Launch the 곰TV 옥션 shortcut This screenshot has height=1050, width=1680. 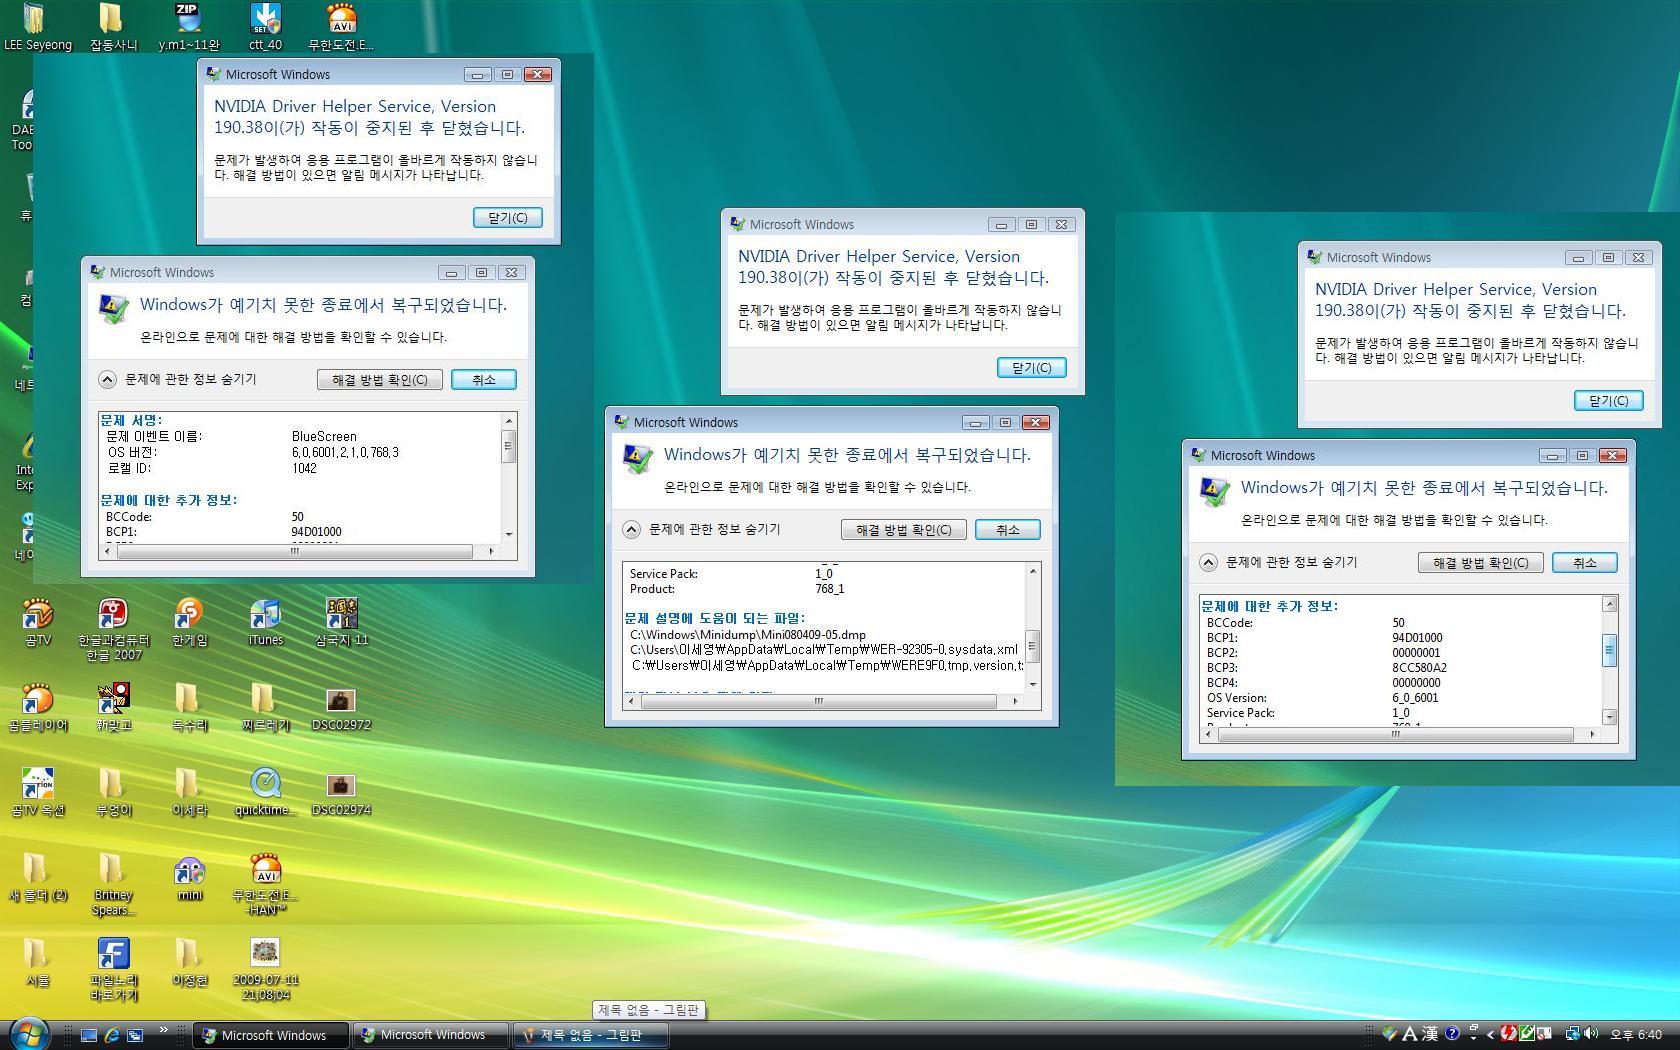point(37,793)
